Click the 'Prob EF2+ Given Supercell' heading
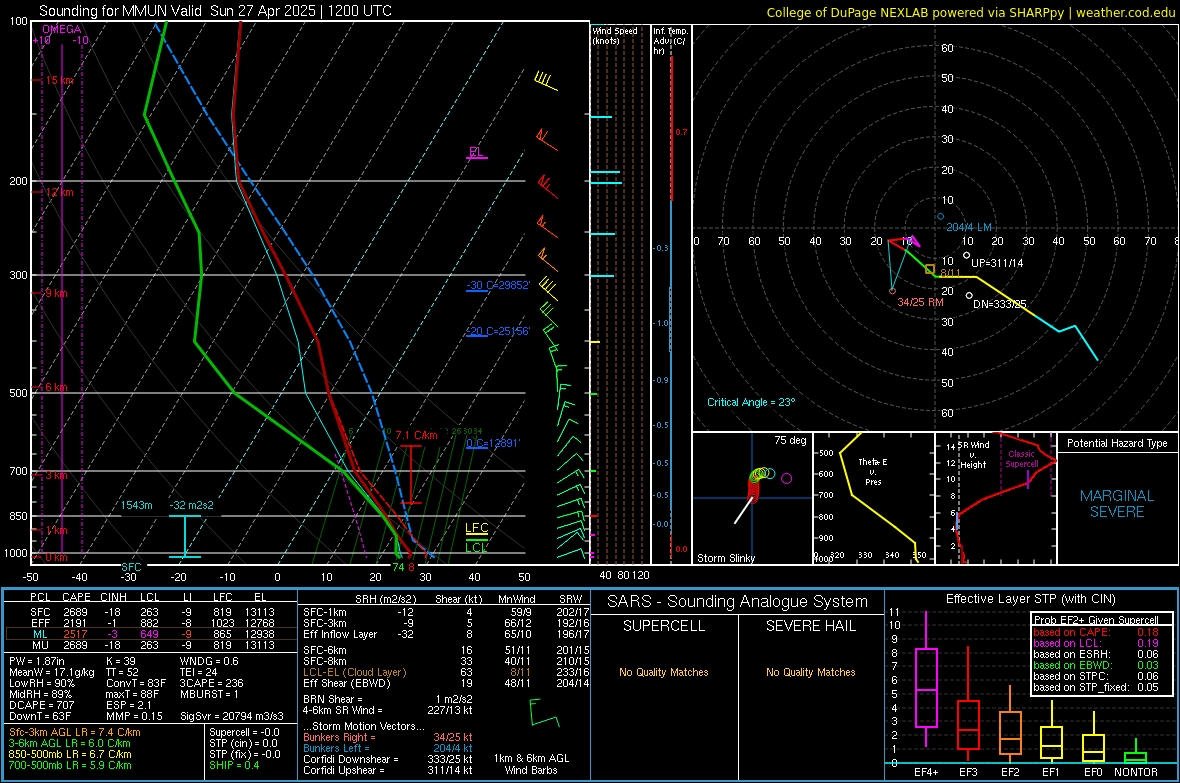 pyautogui.click(x=1096, y=620)
